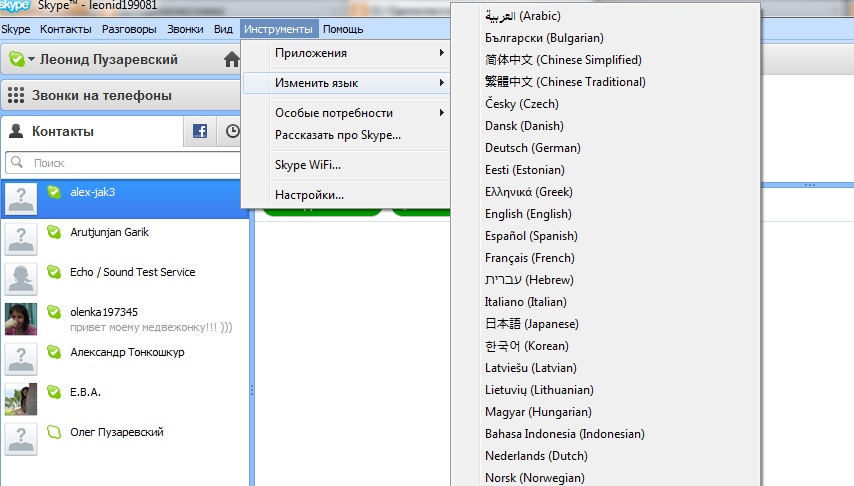Click Звонки на телефоны button
The height and width of the screenshot is (486, 854).
121,95
